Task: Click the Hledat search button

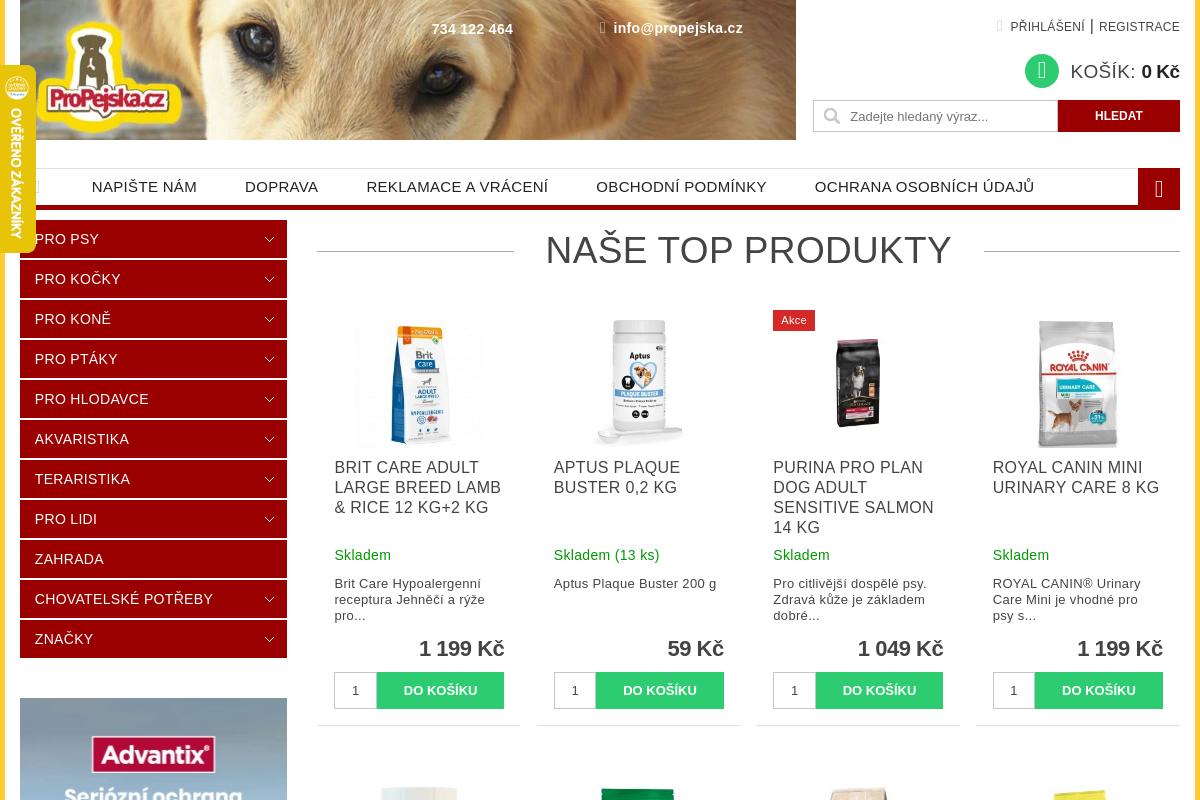Action: 1119,116
